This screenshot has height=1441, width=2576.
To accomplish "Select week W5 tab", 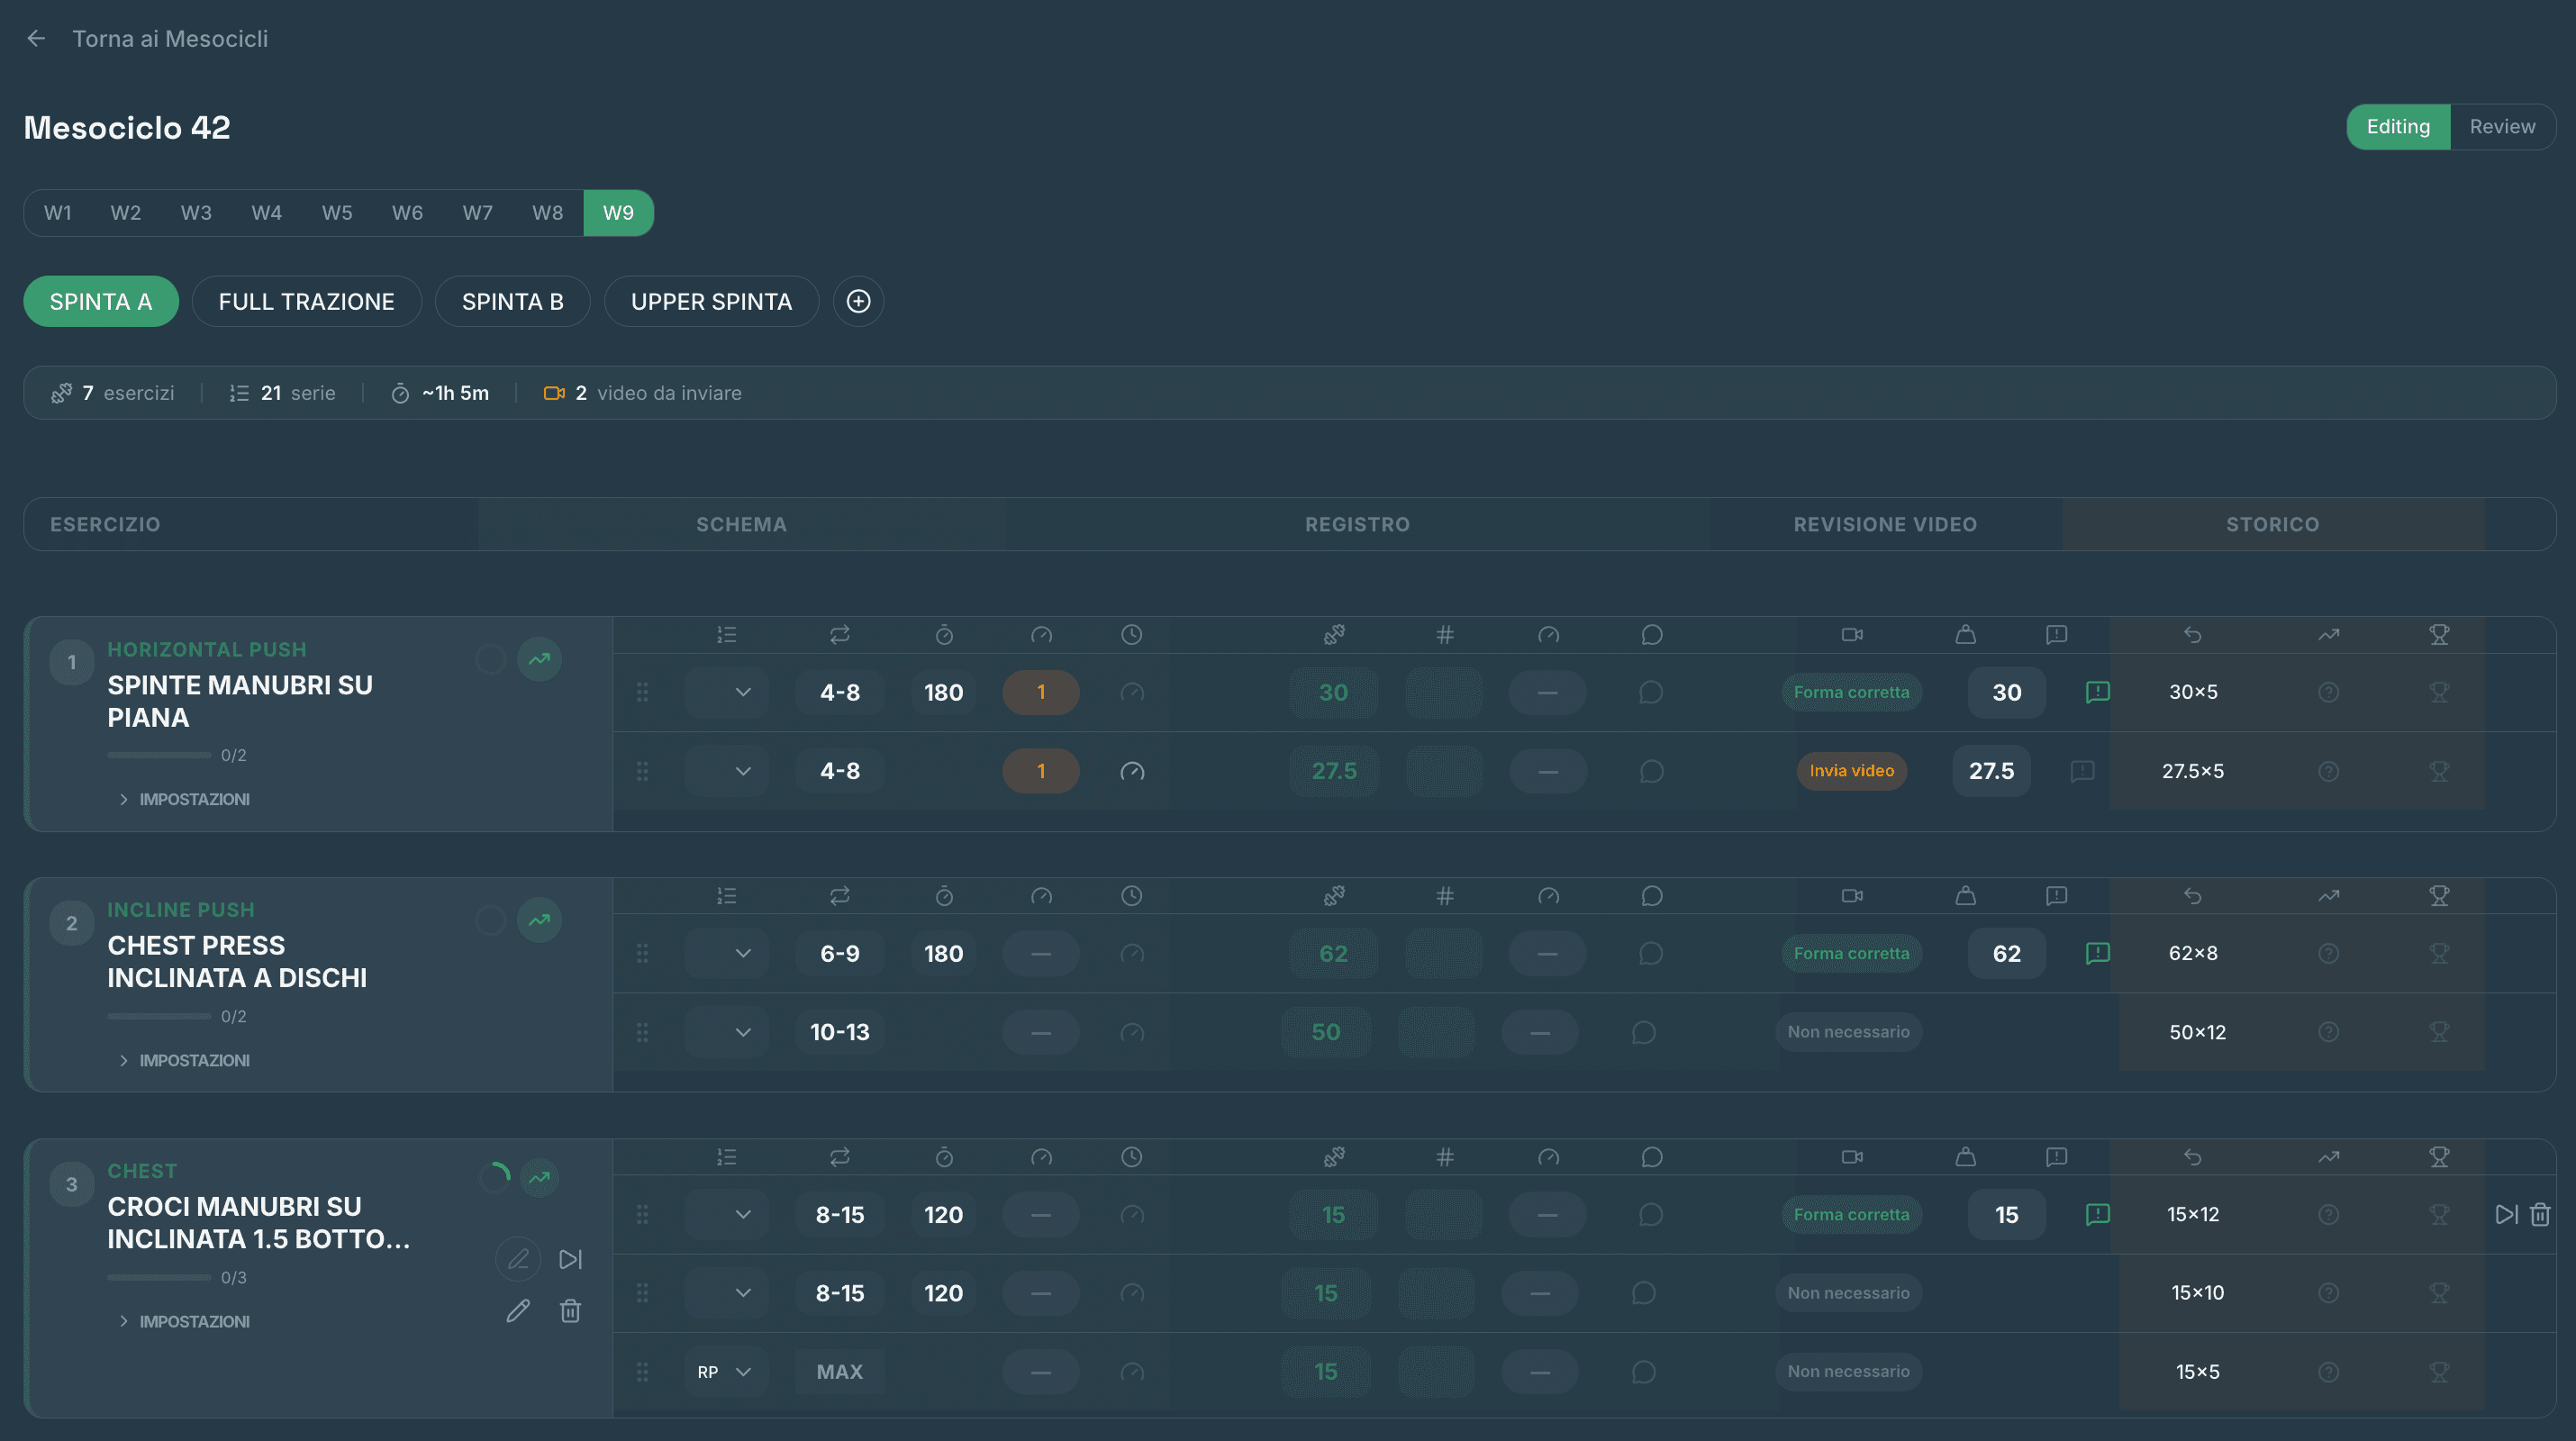I will point(337,213).
